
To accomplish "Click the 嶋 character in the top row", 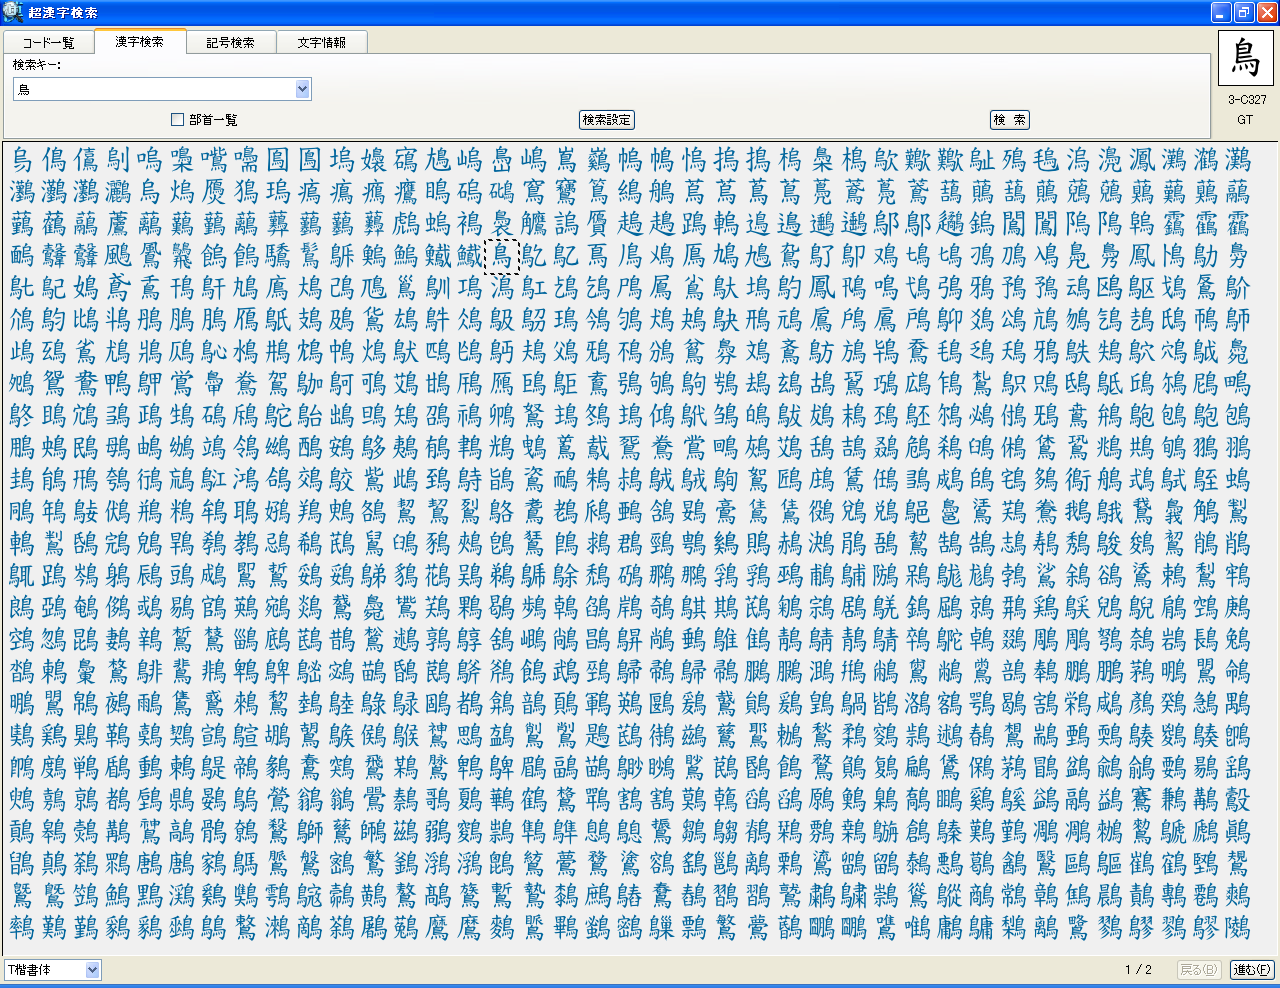I will click(533, 160).
